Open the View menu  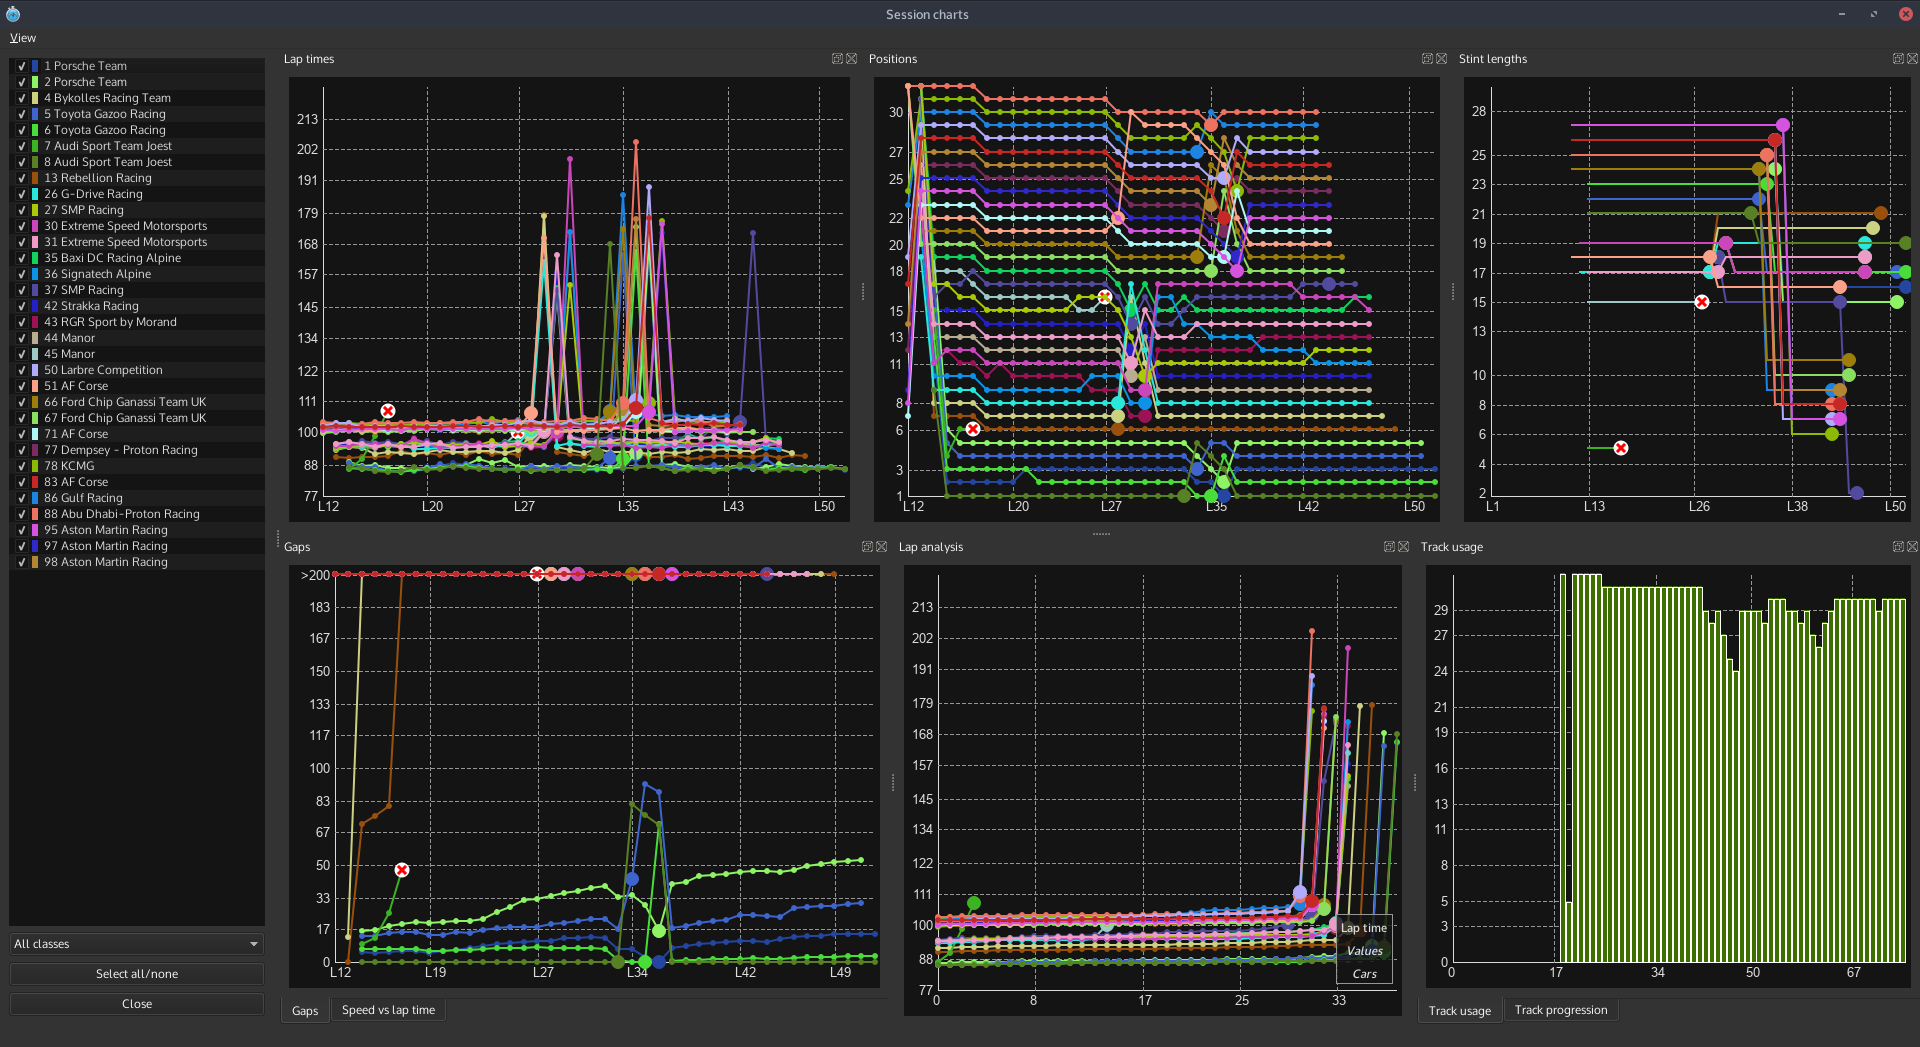[x=22, y=38]
